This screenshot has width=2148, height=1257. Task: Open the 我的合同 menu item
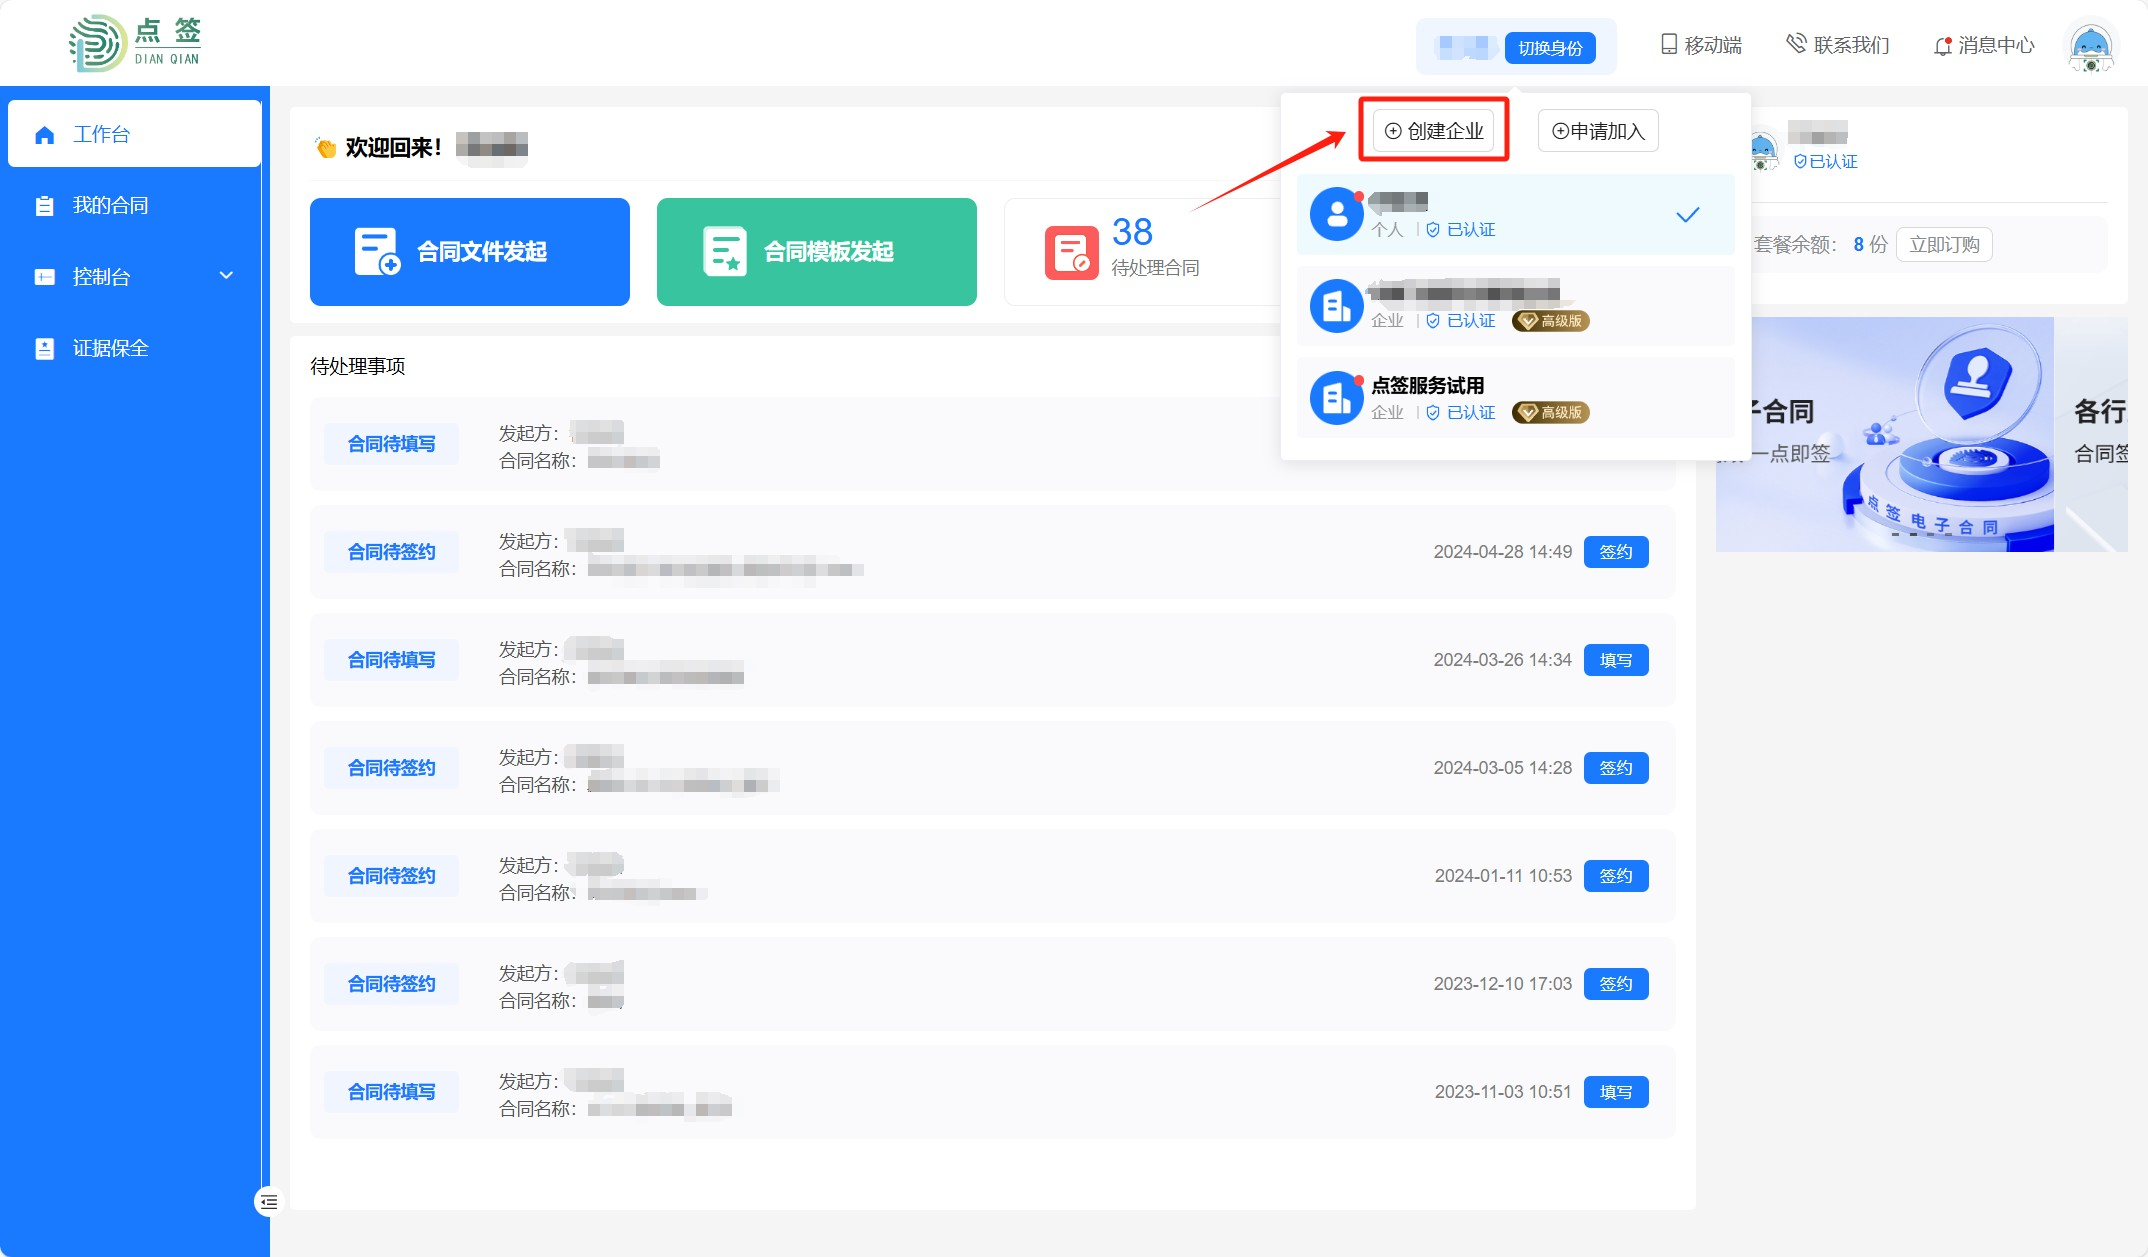(135, 205)
